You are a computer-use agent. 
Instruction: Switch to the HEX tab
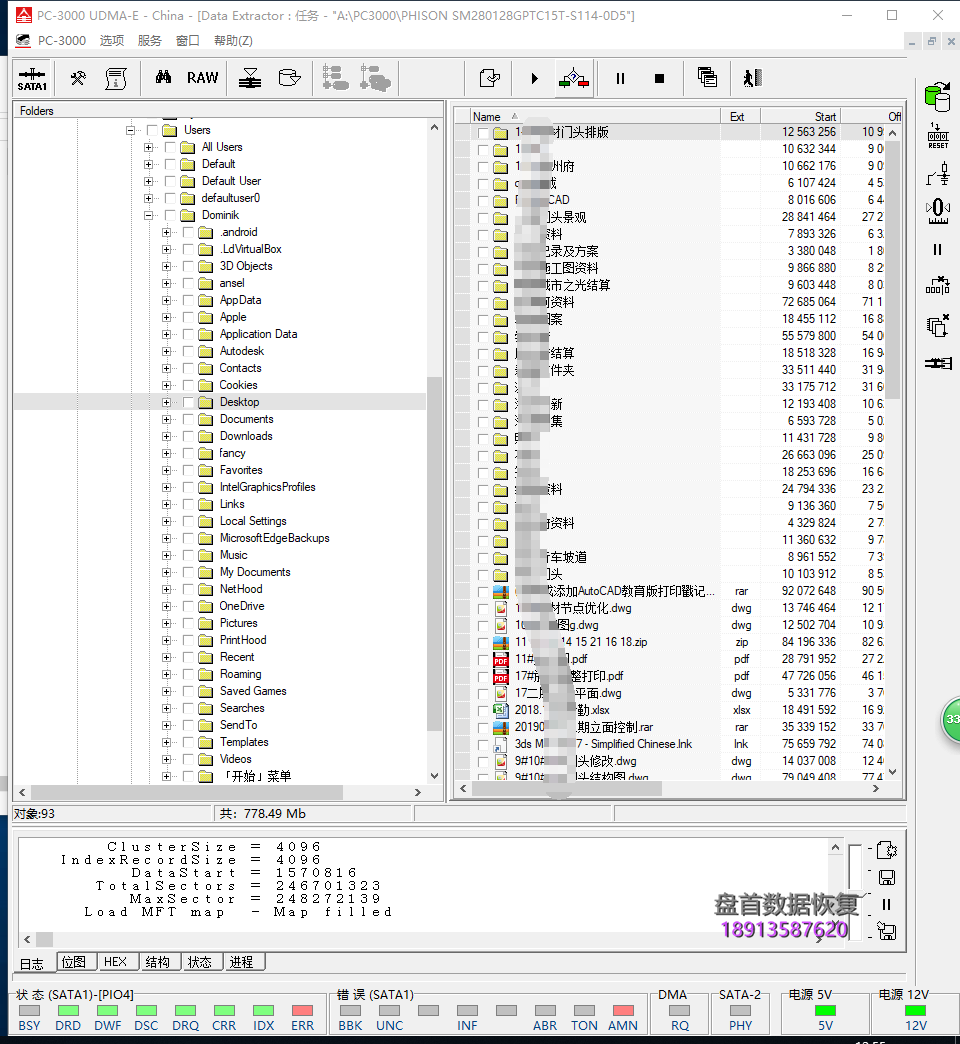pyautogui.click(x=115, y=962)
